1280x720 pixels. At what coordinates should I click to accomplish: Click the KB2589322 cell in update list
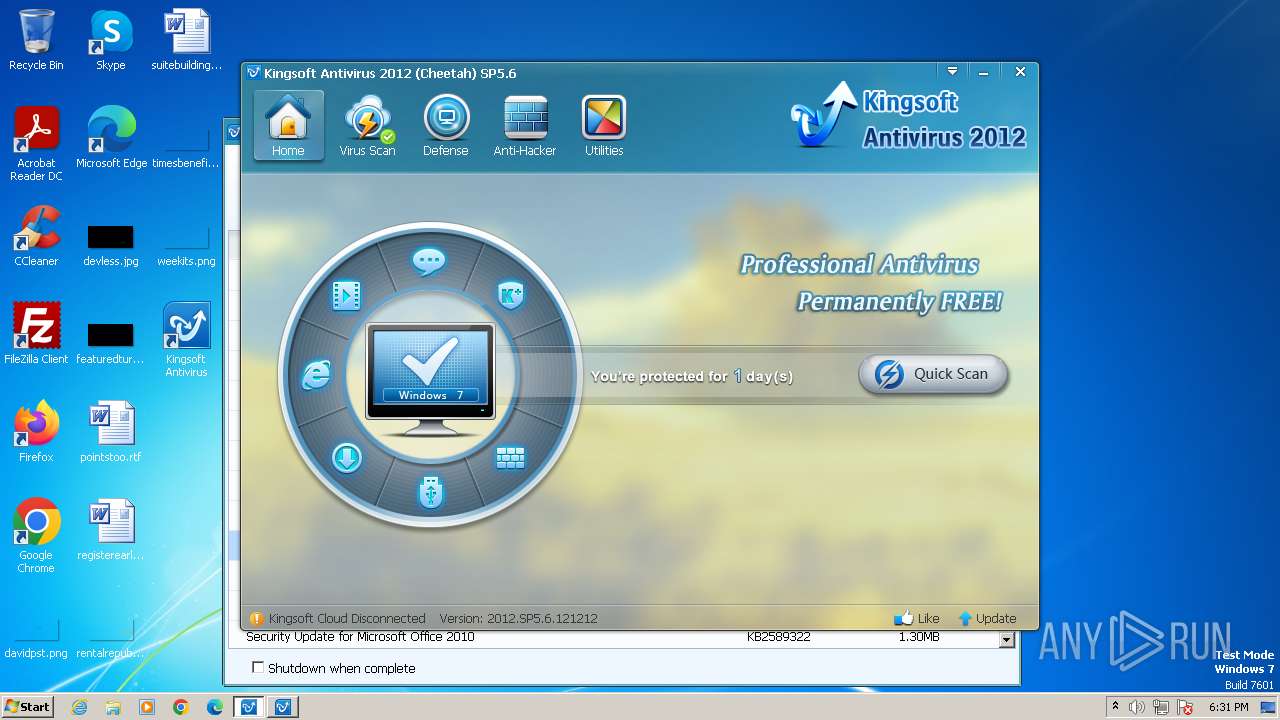tap(778, 637)
